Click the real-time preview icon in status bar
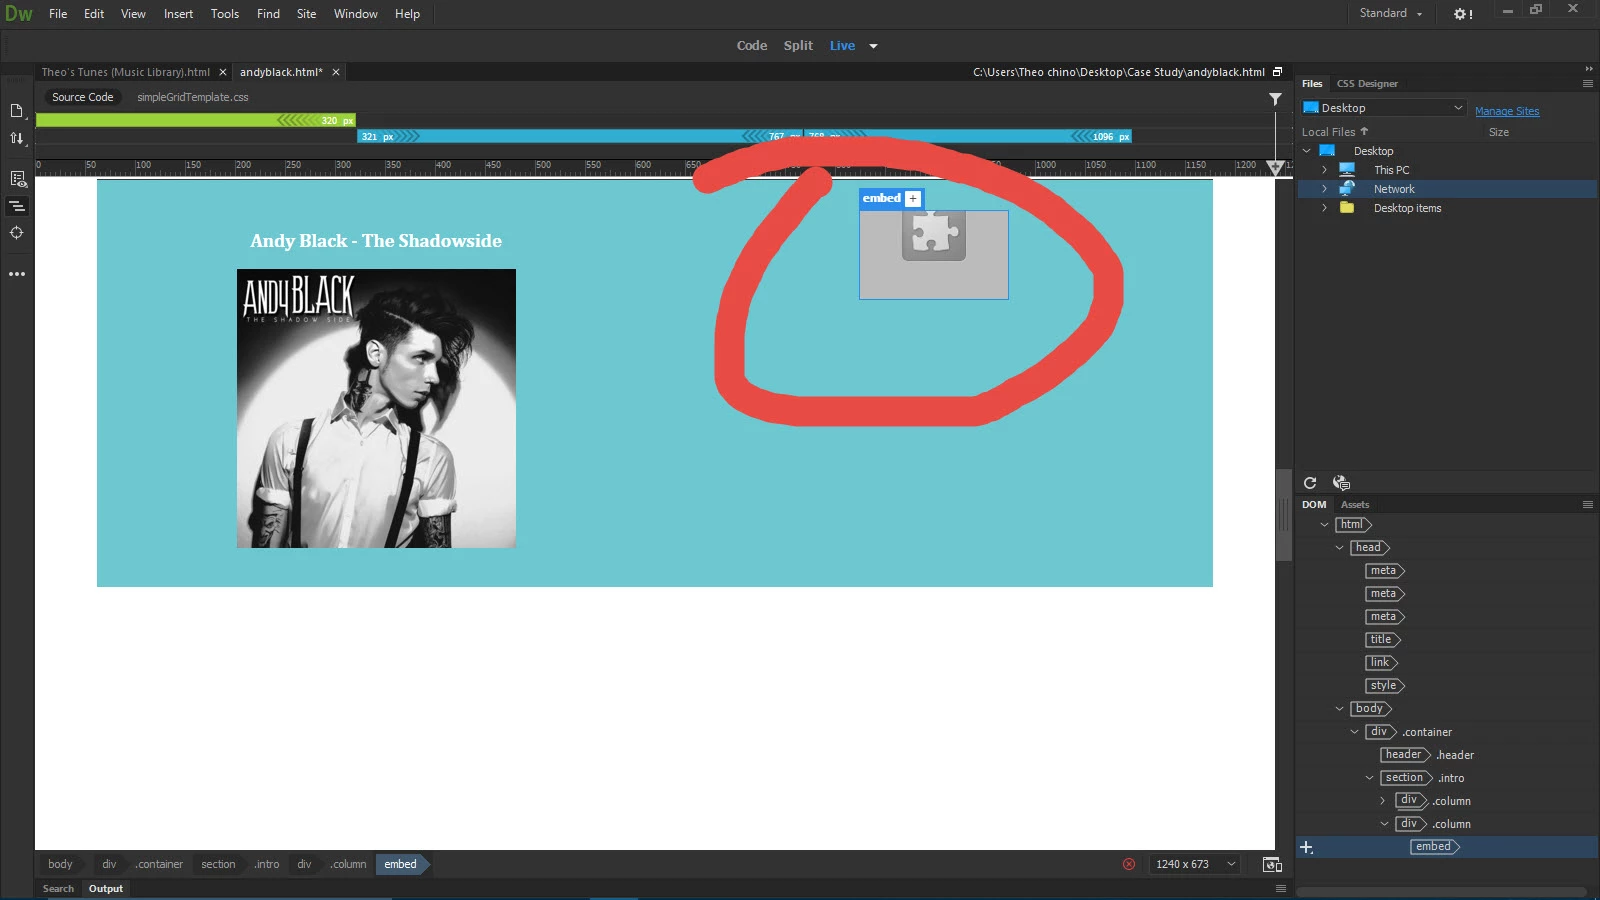1600x900 pixels. point(1272,864)
